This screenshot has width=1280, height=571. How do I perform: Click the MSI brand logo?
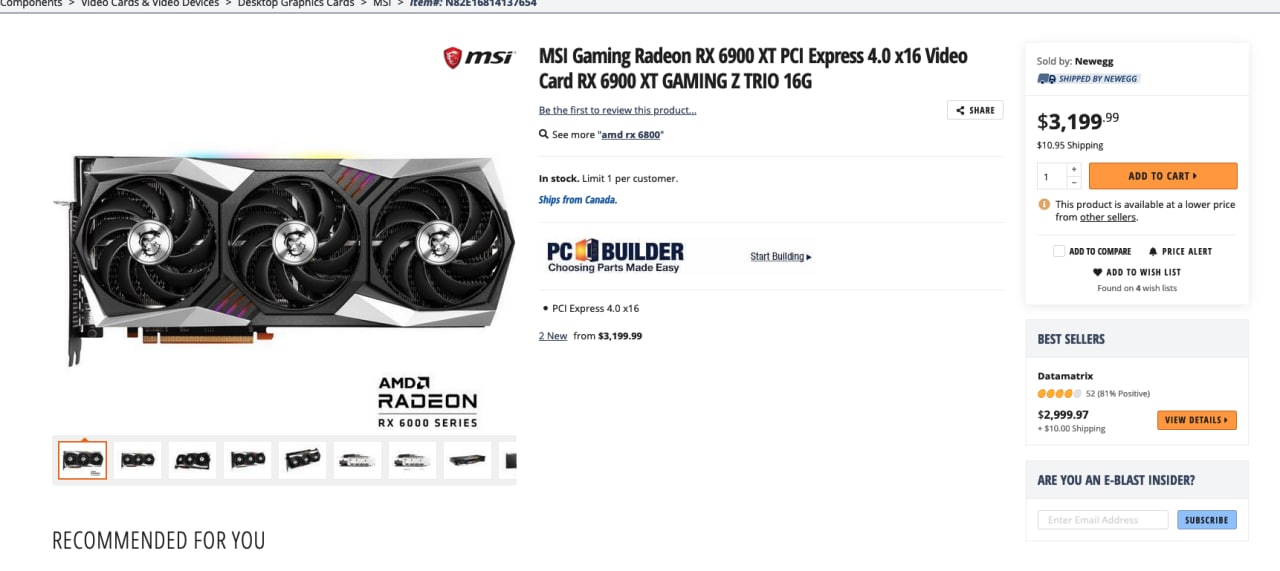(479, 58)
